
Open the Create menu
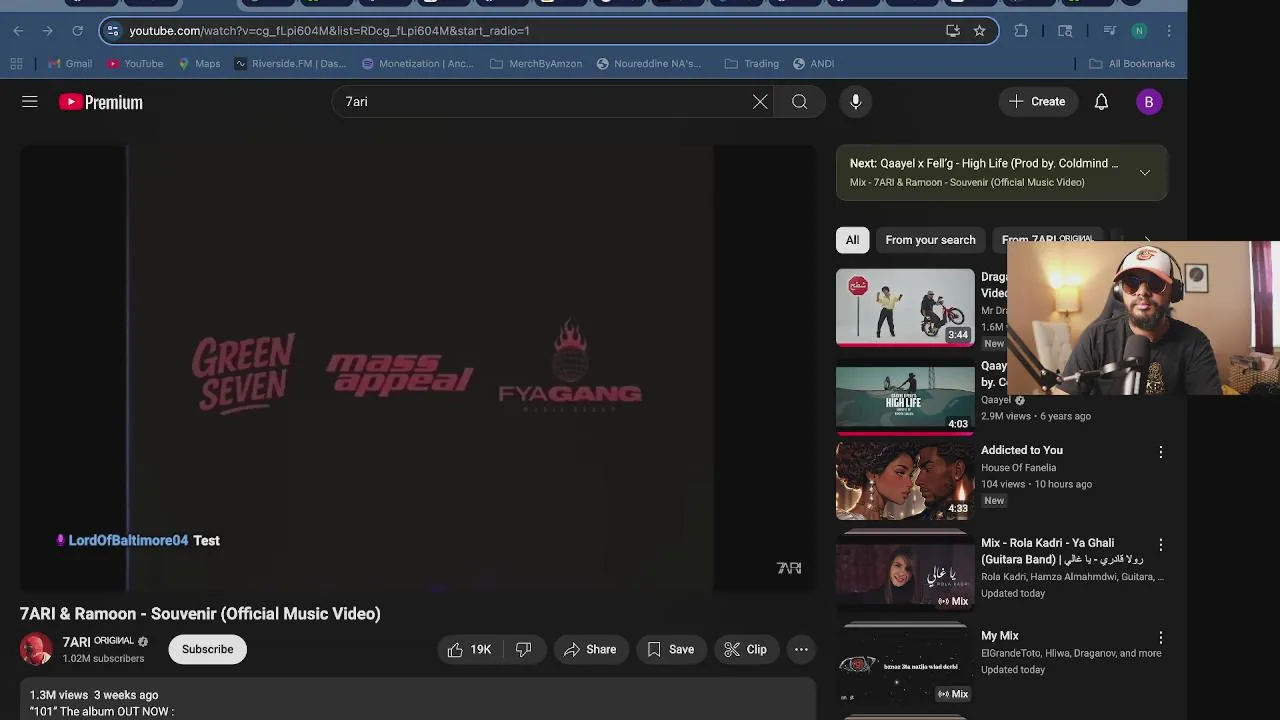pos(1037,102)
